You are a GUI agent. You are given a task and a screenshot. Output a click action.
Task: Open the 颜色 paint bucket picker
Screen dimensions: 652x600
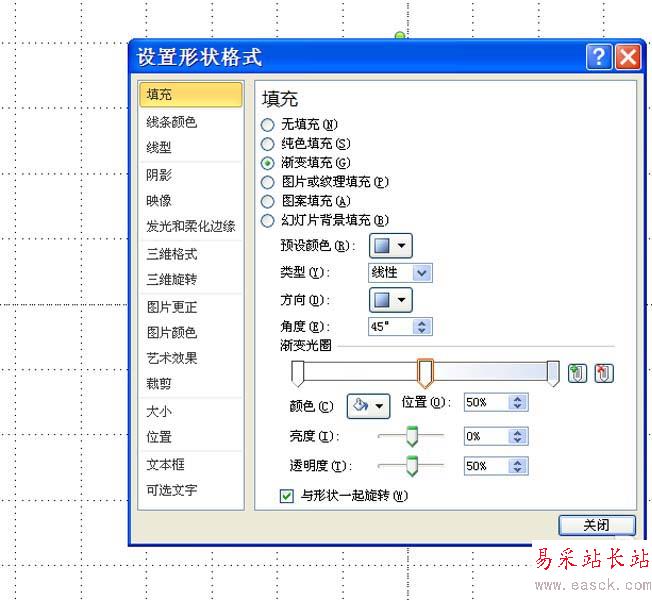pos(368,406)
